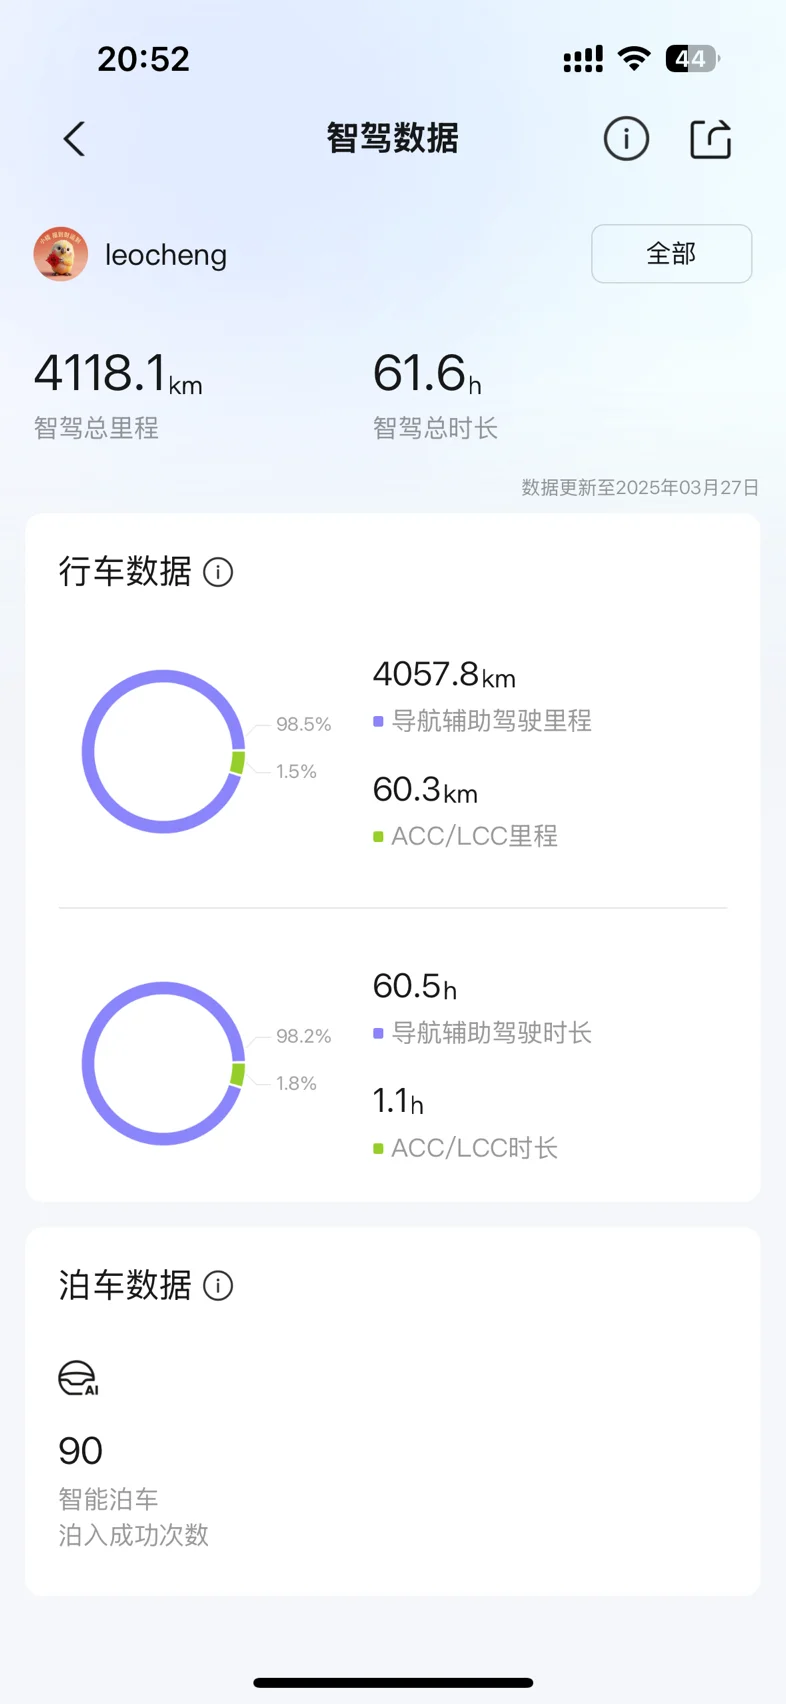Tap the leocheng username
This screenshot has width=786, height=1704.
pyautogui.click(x=166, y=255)
